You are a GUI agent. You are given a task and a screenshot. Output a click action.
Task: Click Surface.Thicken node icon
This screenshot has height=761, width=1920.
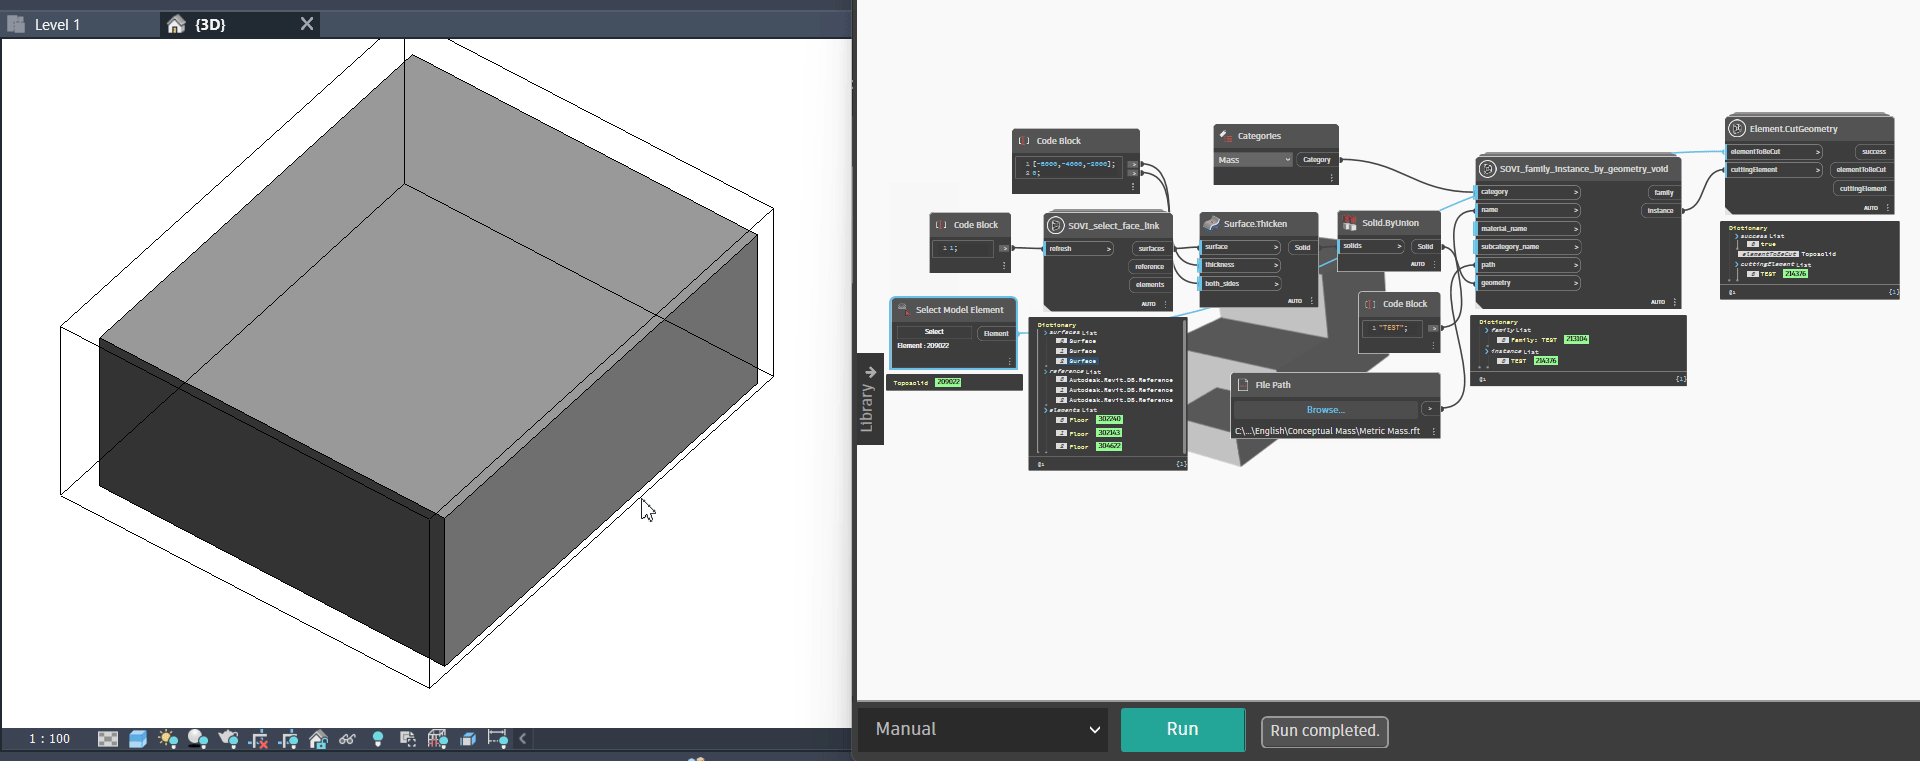(x=1212, y=223)
